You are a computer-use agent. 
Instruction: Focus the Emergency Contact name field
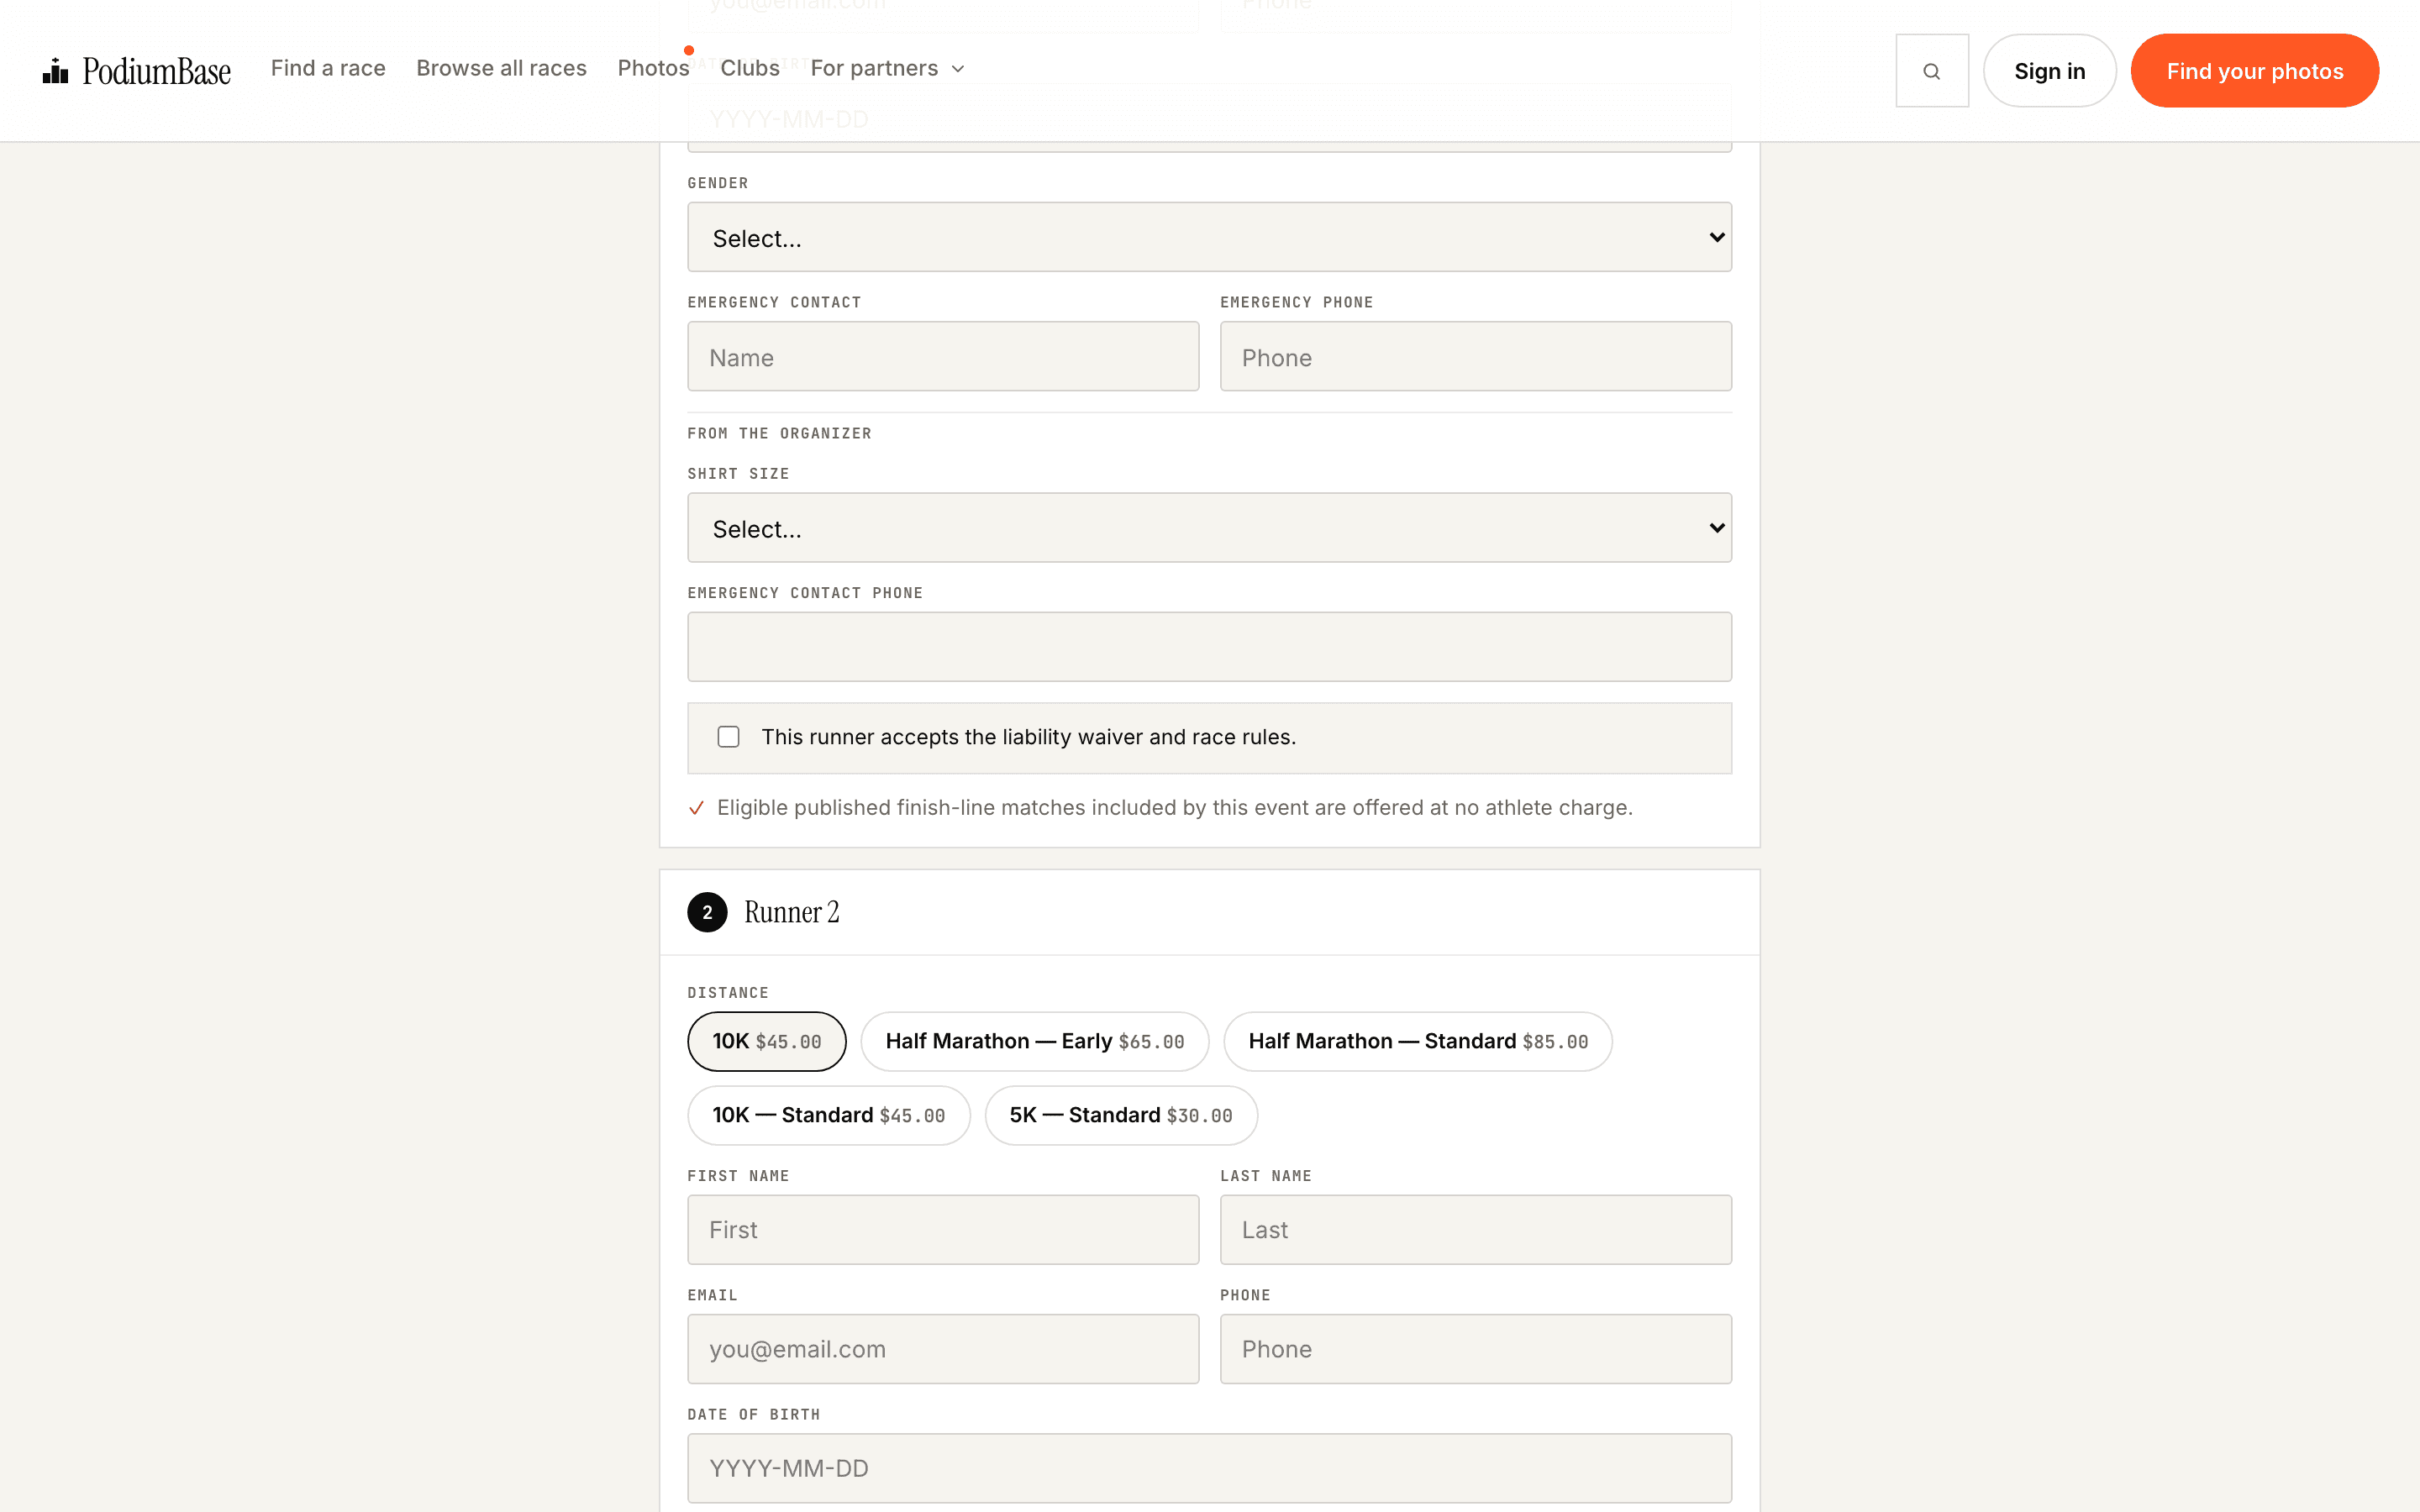942,356
